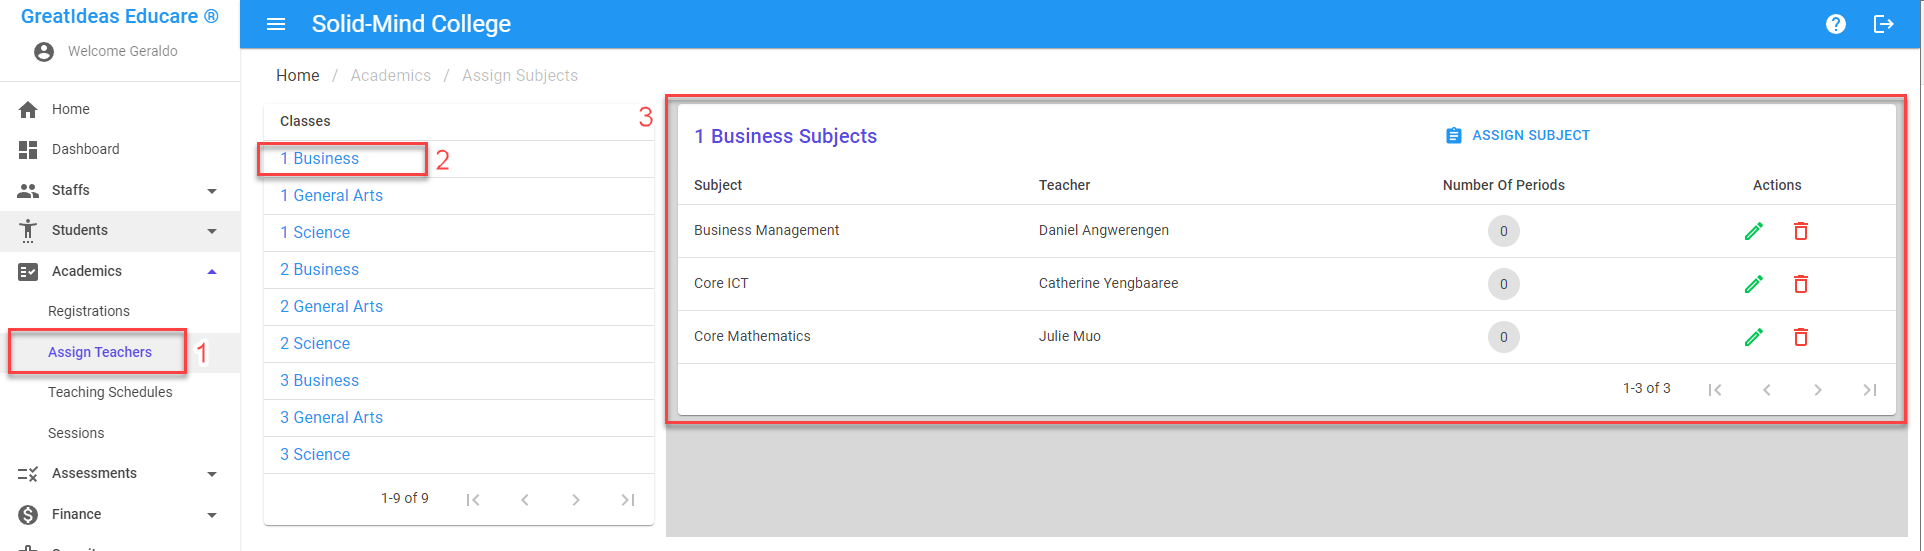Viewport: 1924px width, 551px height.
Task: Expand the Staffs menu arrow
Action: 212,191
